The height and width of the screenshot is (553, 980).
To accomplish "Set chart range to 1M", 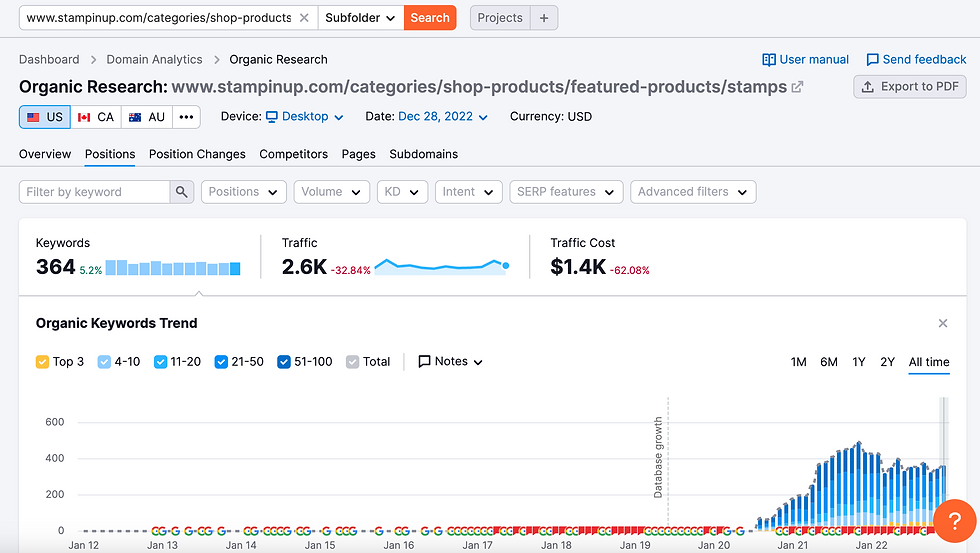I will (798, 362).
